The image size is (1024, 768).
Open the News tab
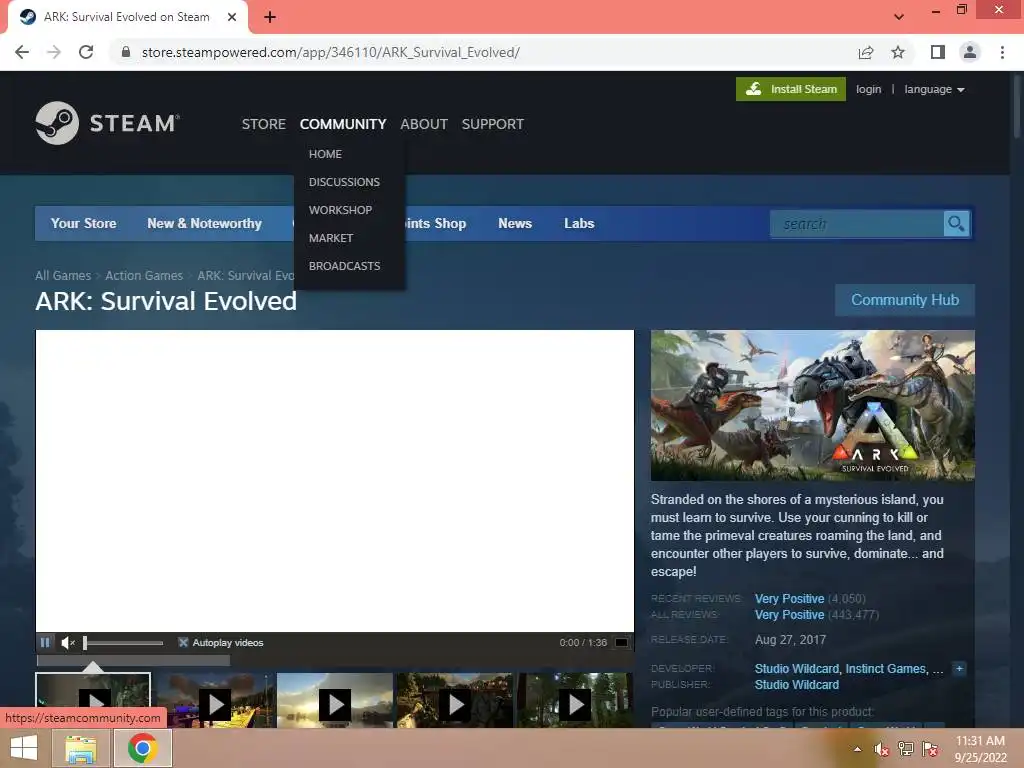click(x=515, y=223)
